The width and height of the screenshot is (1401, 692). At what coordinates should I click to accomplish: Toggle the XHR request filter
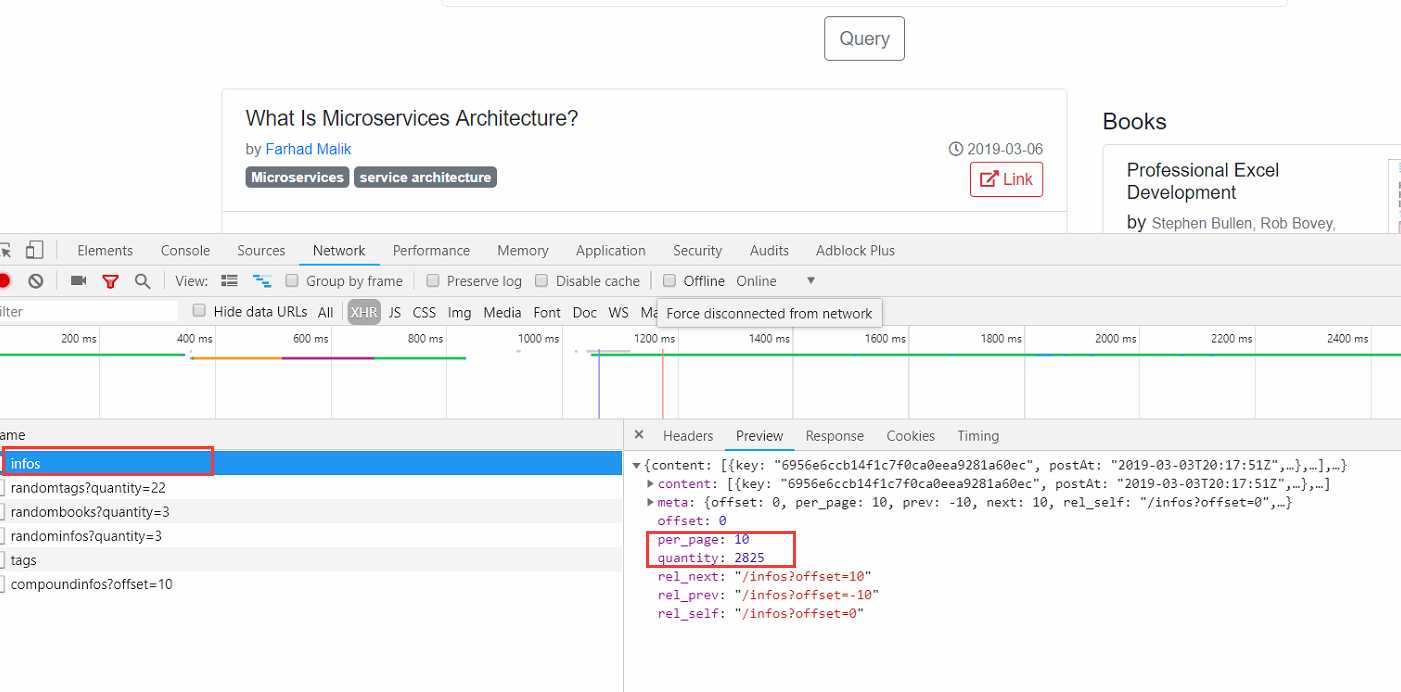tap(364, 312)
